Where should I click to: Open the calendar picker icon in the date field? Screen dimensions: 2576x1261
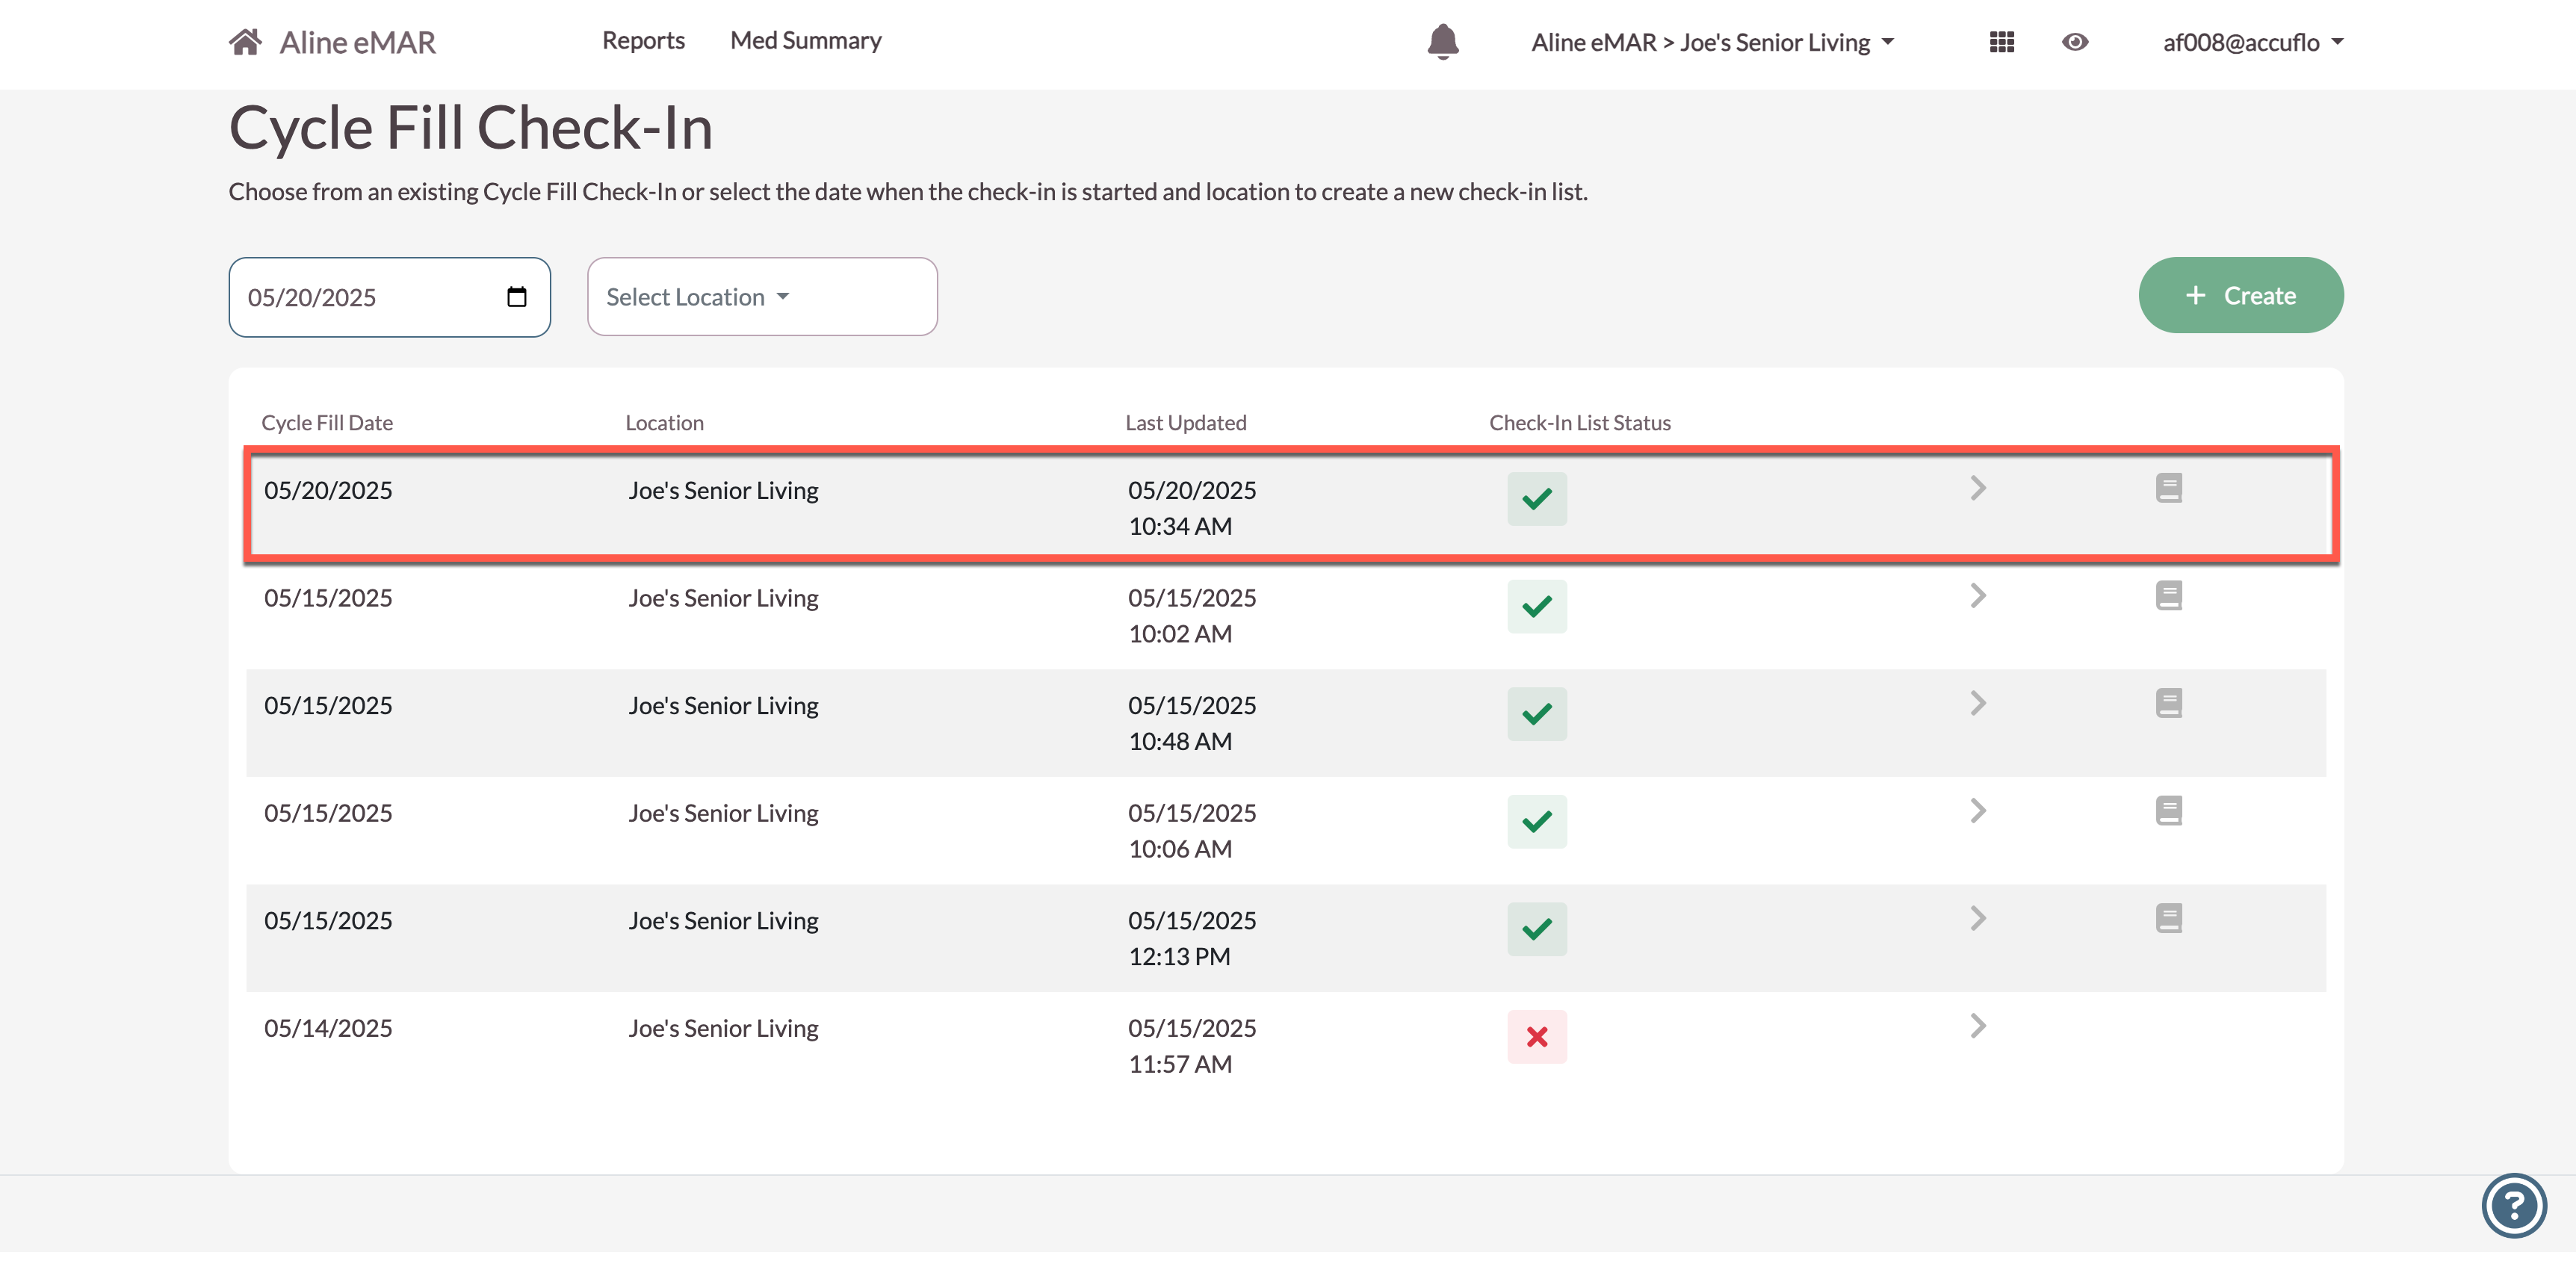[x=517, y=297]
